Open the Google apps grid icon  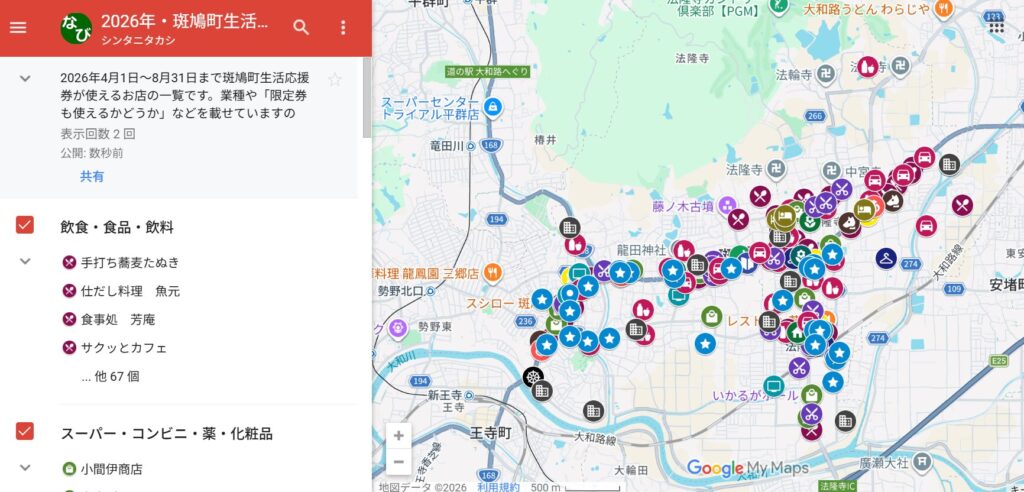[997, 27]
